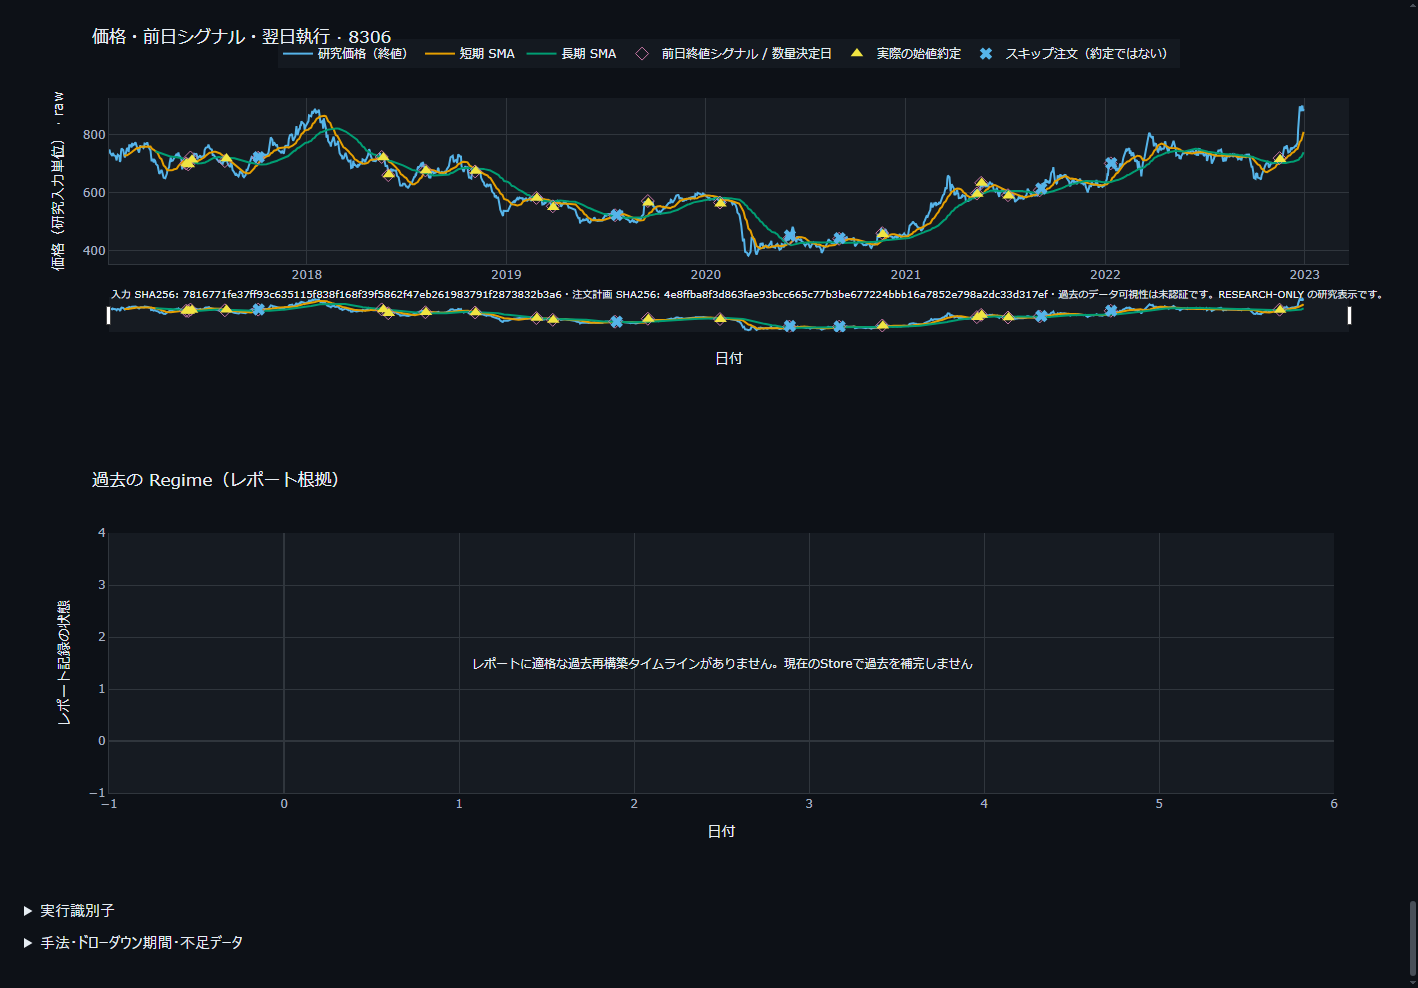Click the 日付 label under the price range slider
Image resolution: width=1418 pixels, height=988 pixels.
pyautogui.click(x=729, y=358)
